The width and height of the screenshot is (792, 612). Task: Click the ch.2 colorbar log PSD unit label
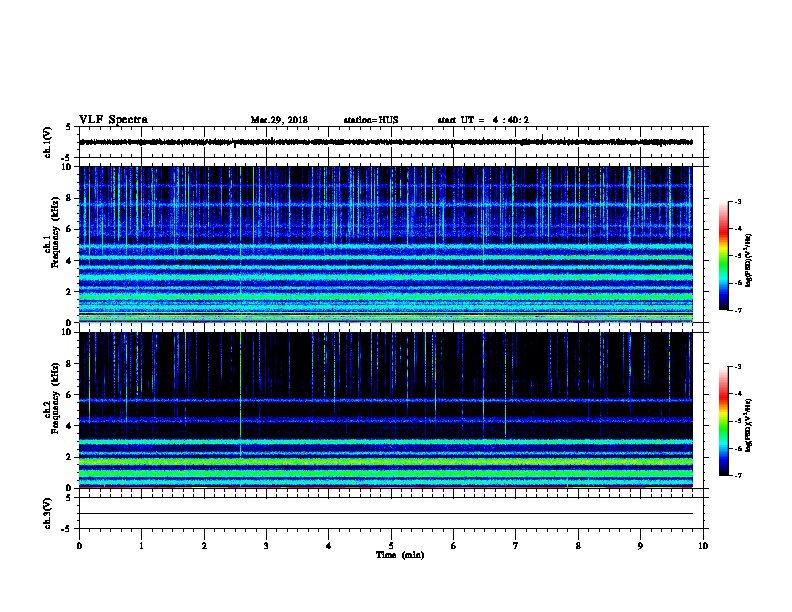(749, 426)
